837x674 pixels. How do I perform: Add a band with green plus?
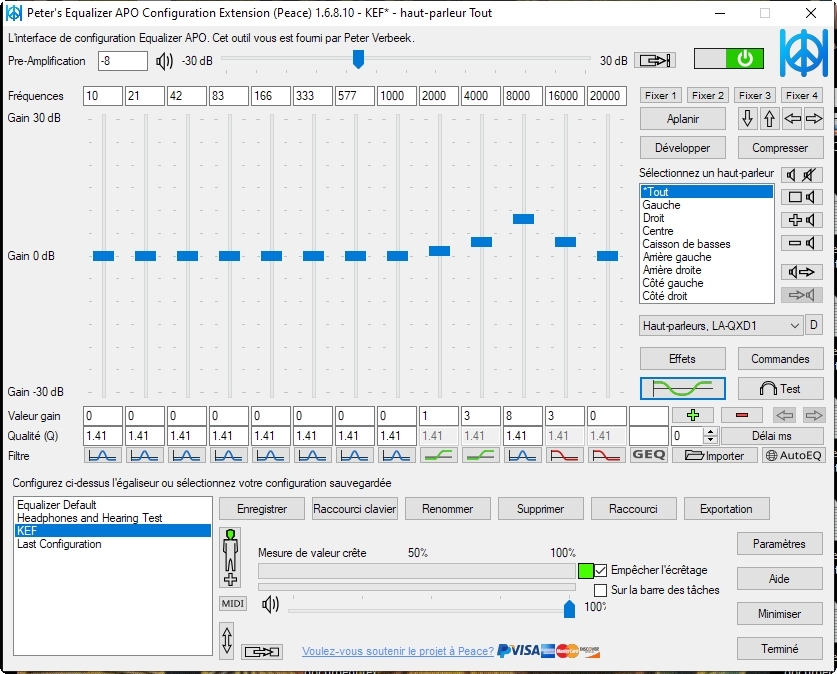tap(693, 415)
